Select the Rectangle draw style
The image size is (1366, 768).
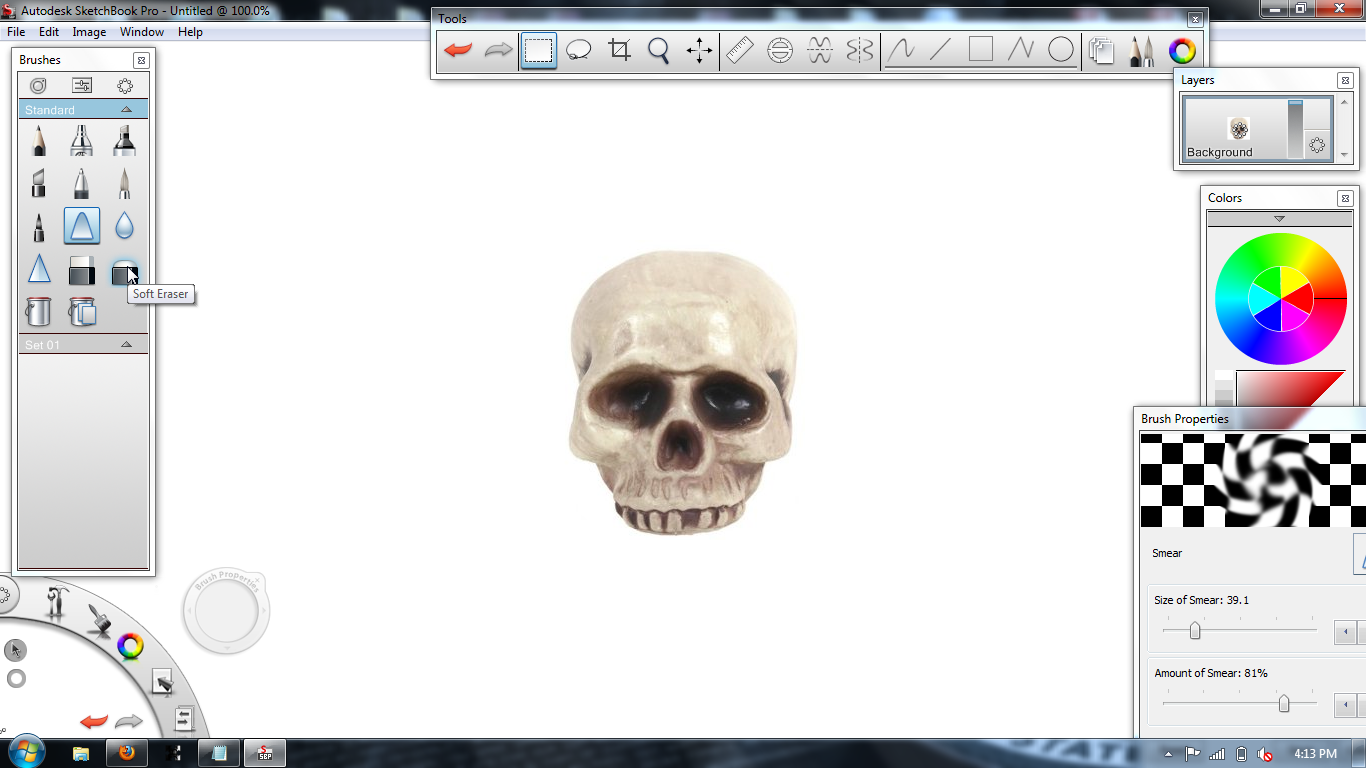click(x=981, y=50)
